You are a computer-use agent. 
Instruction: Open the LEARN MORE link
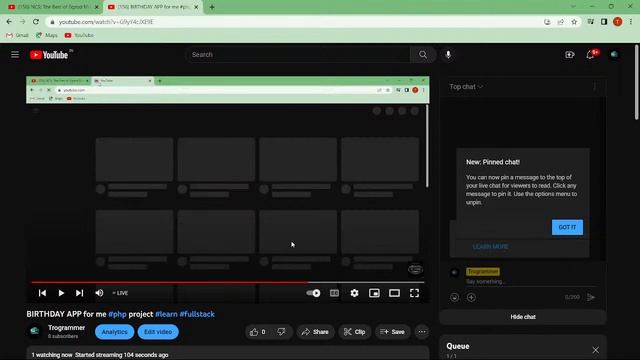click(491, 247)
